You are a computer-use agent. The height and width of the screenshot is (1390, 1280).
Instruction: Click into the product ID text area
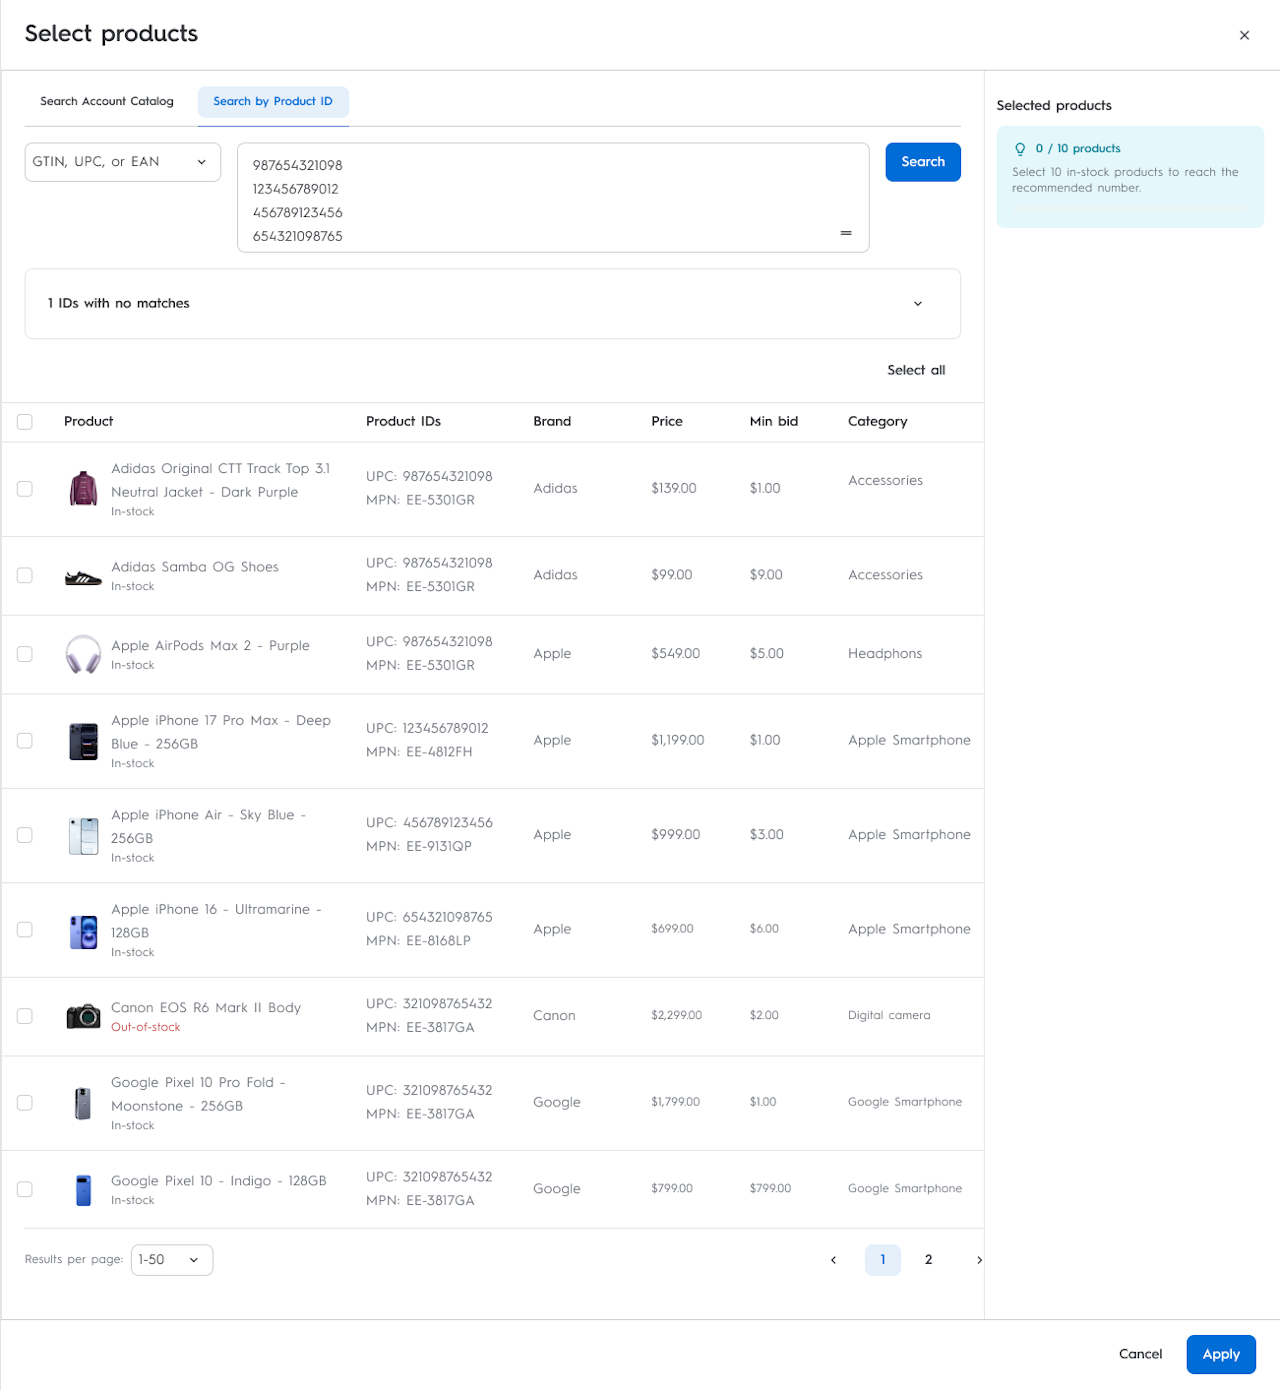[x=553, y=198]
